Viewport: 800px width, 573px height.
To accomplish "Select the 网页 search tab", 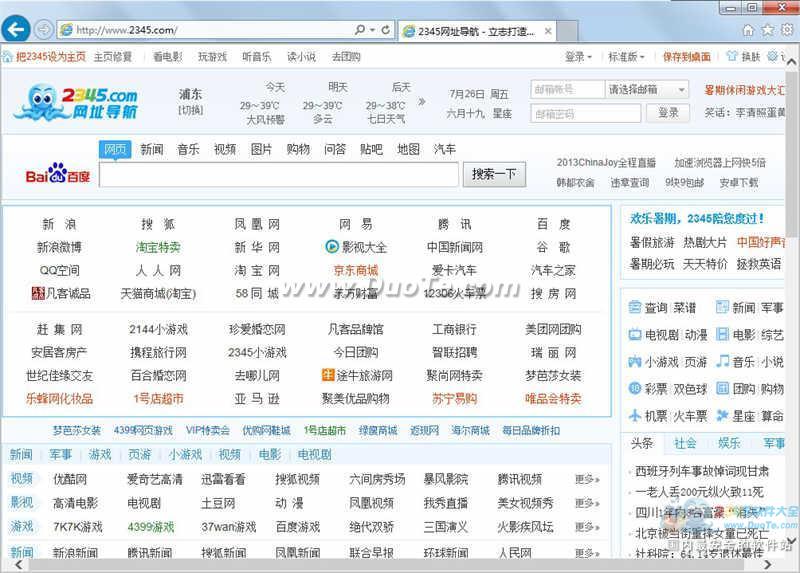I will [x=115, y=149].
